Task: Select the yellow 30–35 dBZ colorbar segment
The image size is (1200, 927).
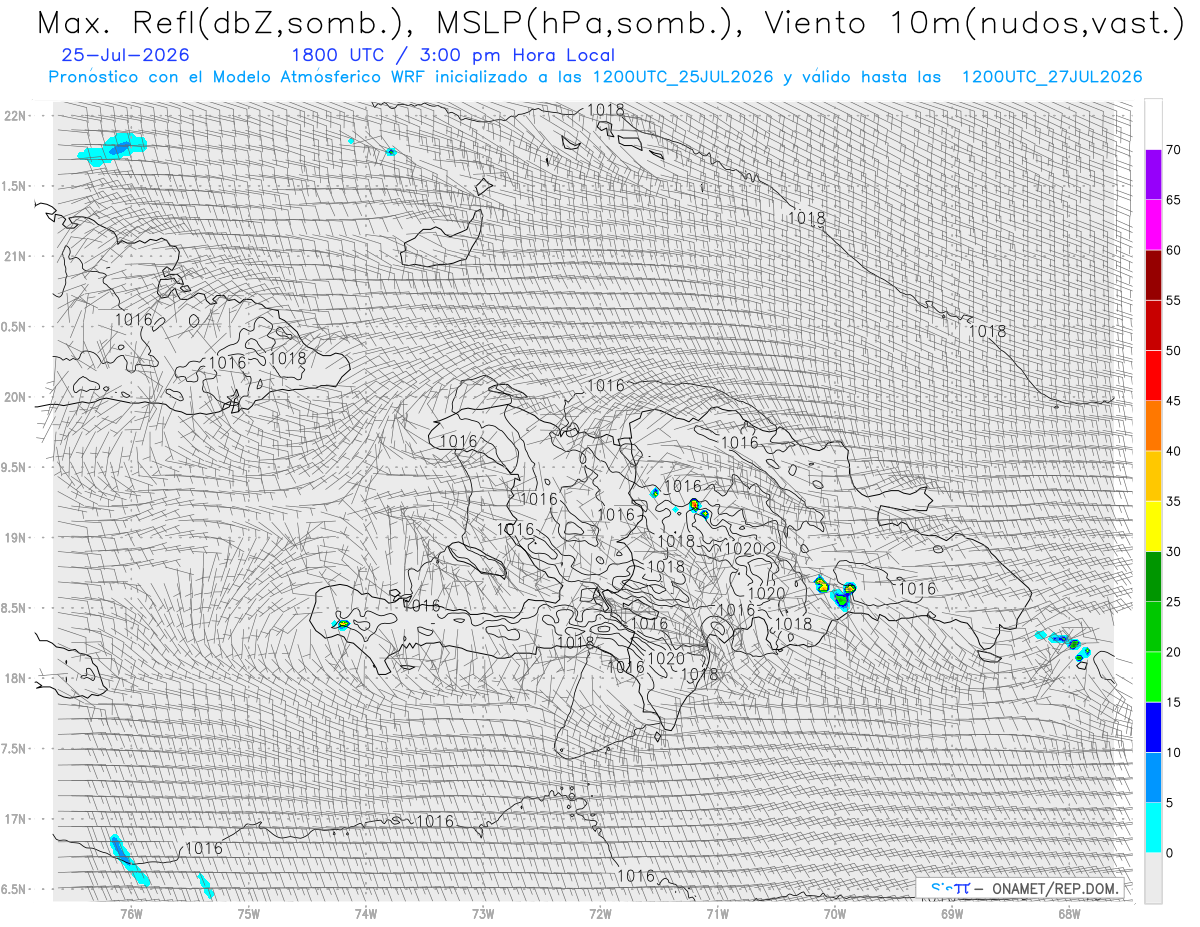Action: pos(1153,526)
